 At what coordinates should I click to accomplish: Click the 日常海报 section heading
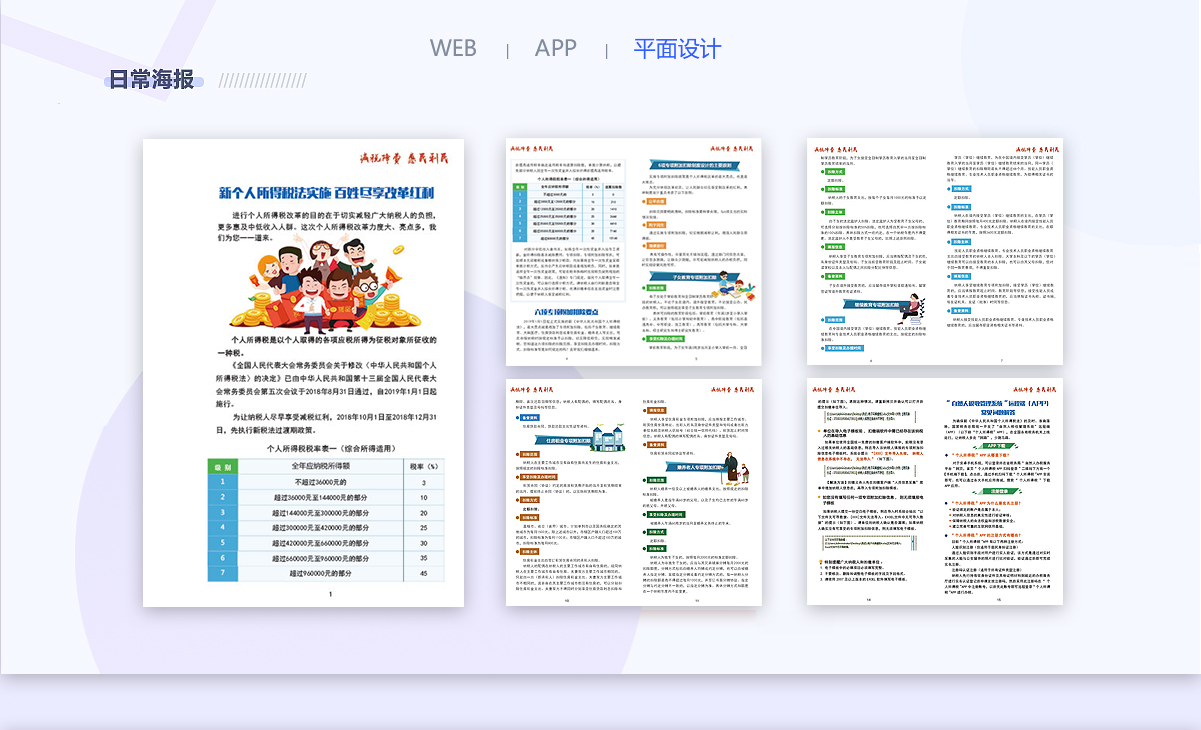click(x=151, y=80)
